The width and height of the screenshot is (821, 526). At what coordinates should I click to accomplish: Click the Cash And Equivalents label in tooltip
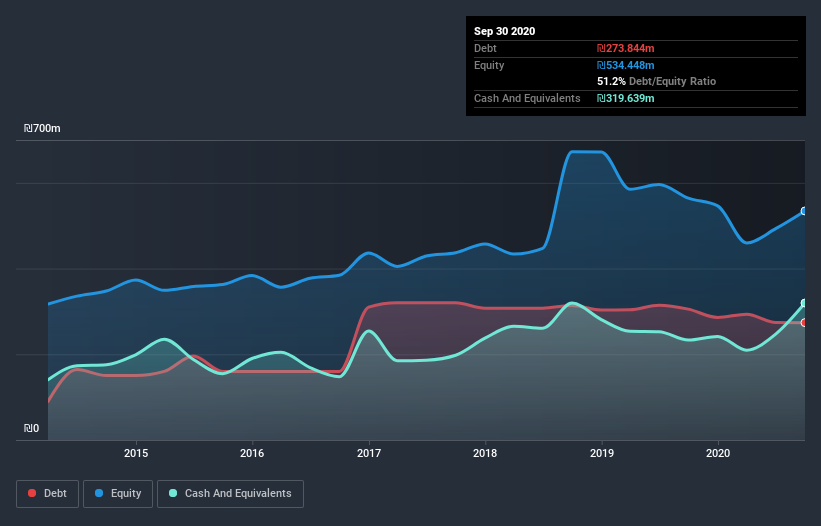[x=527, y=98]
